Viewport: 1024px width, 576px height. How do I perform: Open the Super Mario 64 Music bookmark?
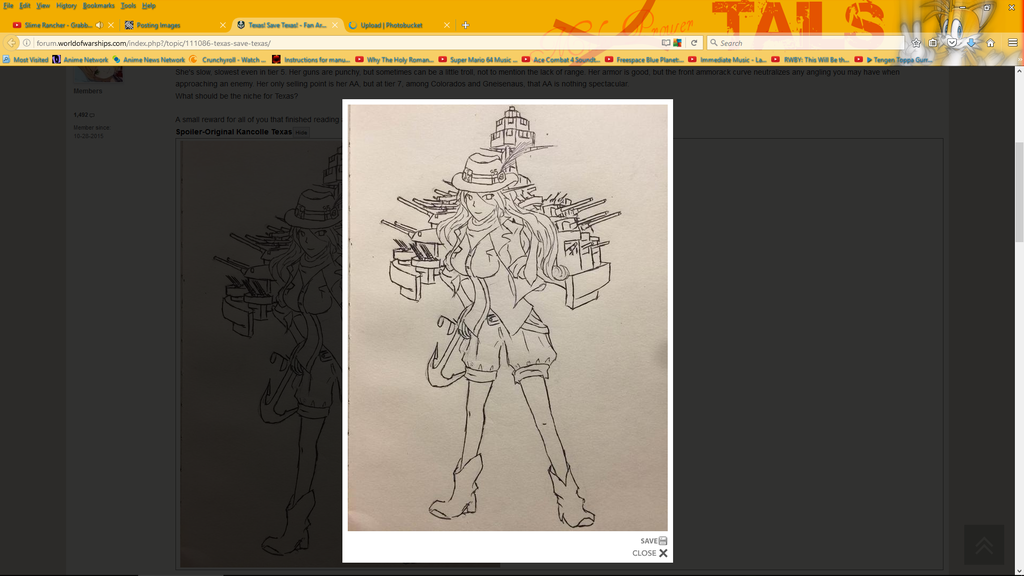478,60
